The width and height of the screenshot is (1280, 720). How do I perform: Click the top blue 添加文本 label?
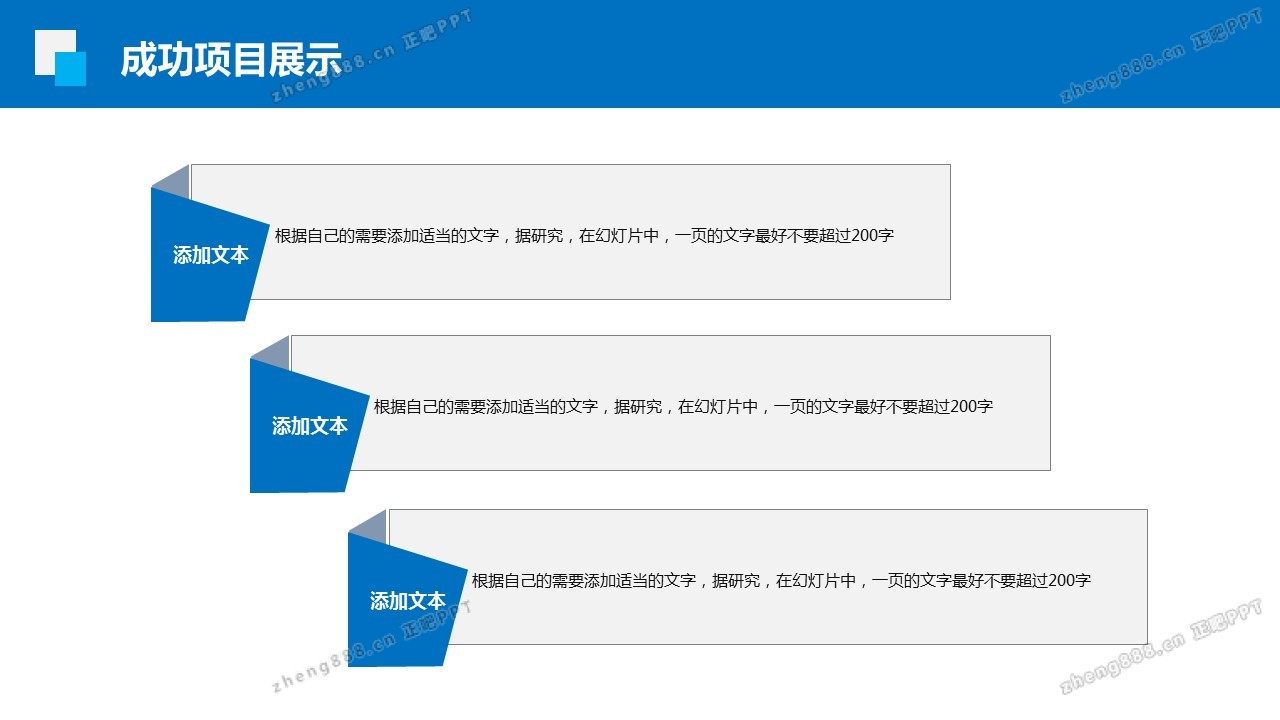(210, 255)
